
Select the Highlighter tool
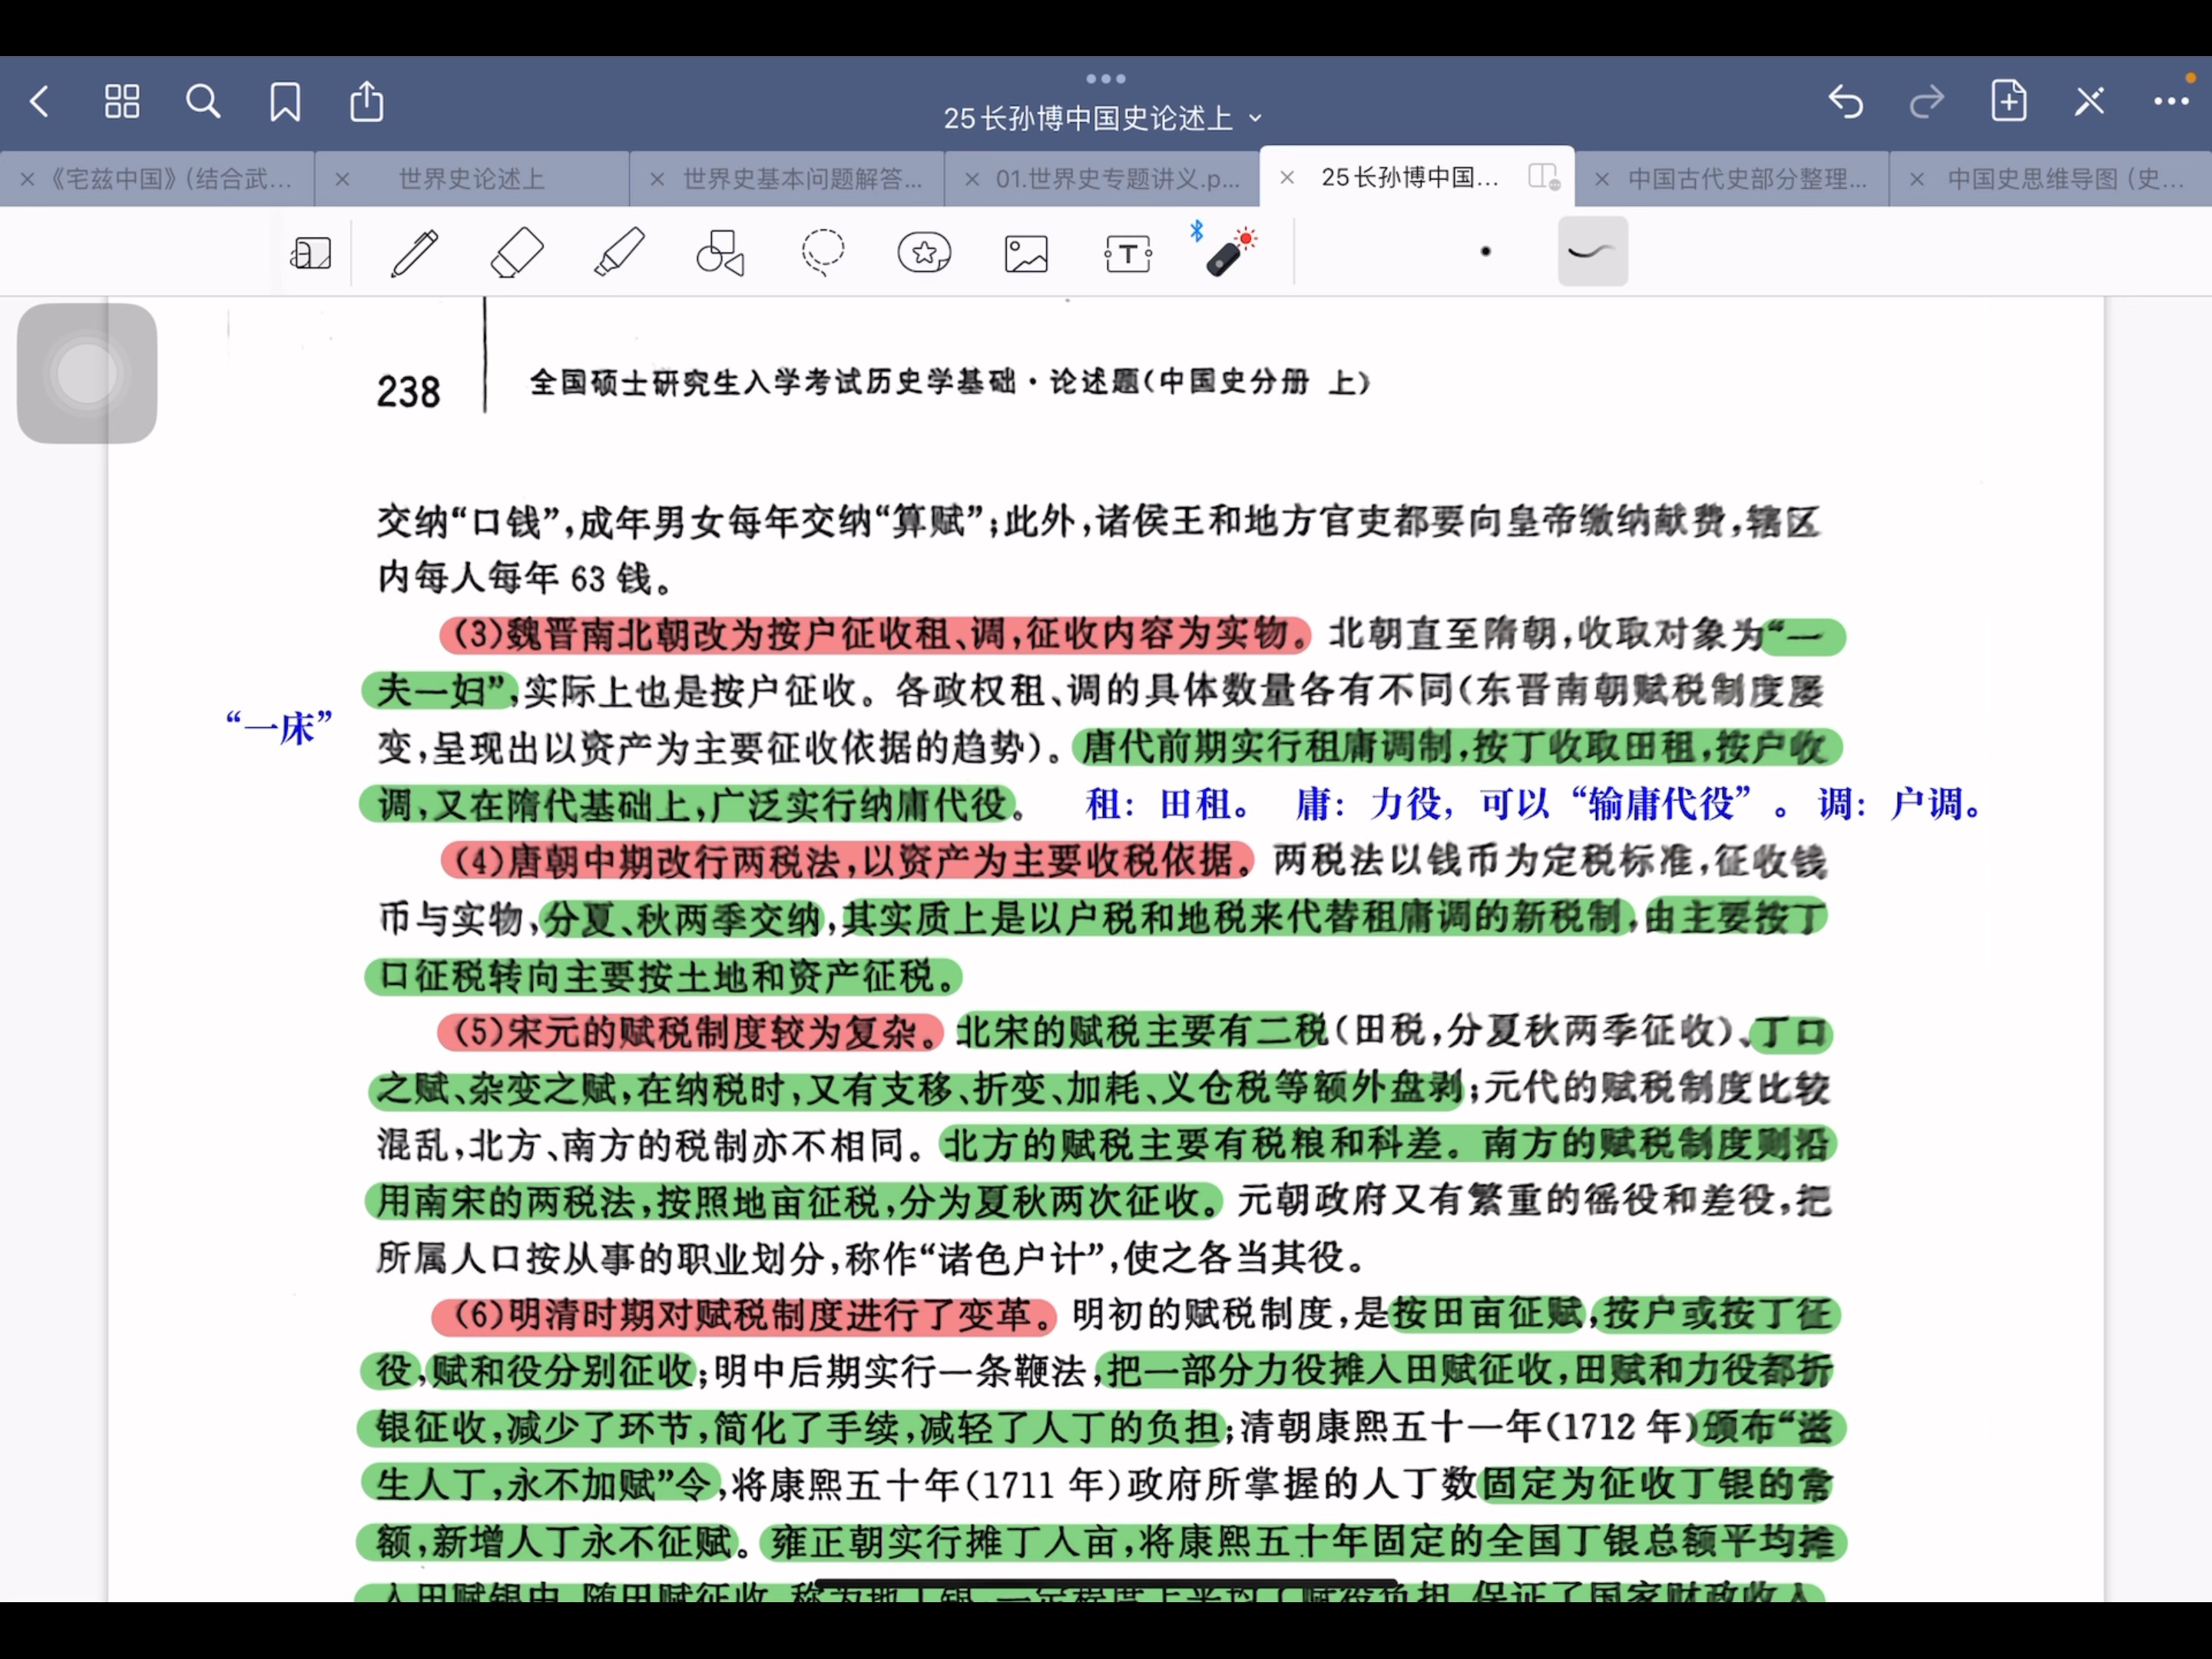click(x=619, y=252)
